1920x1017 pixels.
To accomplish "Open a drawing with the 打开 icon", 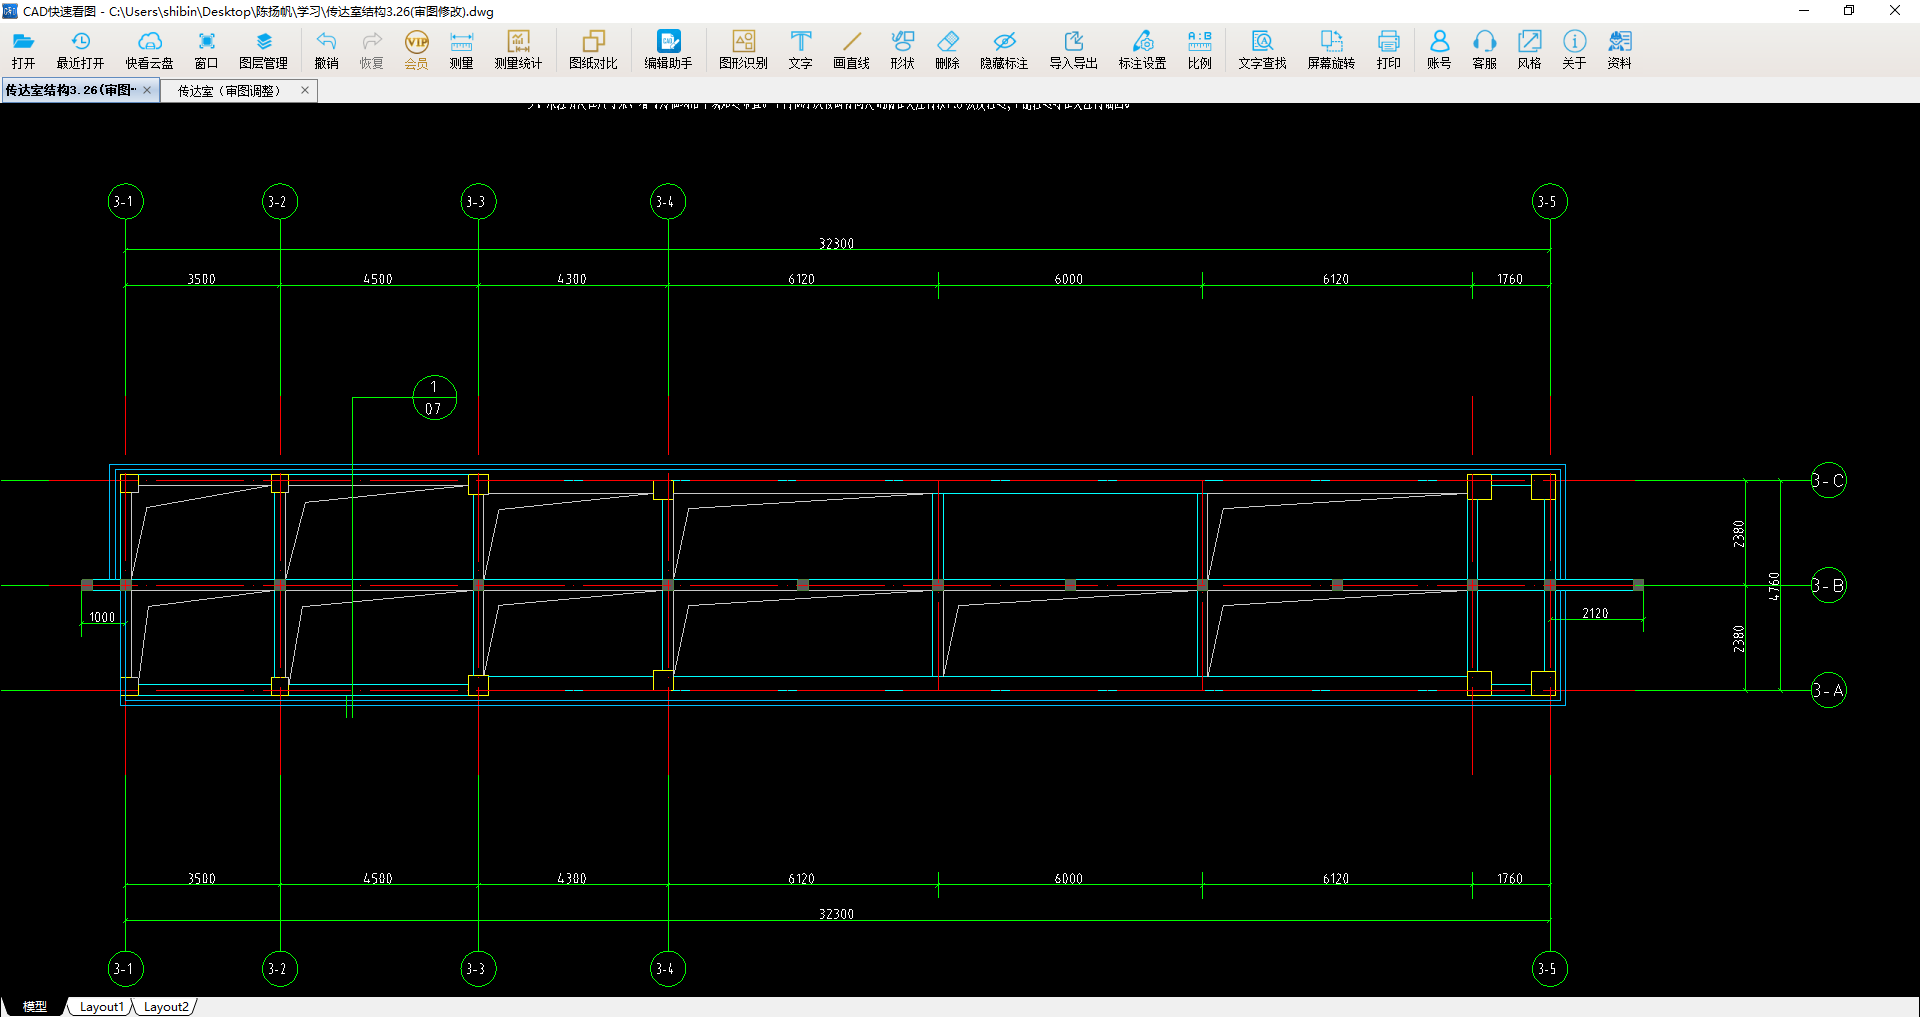I will coord(23,49).
